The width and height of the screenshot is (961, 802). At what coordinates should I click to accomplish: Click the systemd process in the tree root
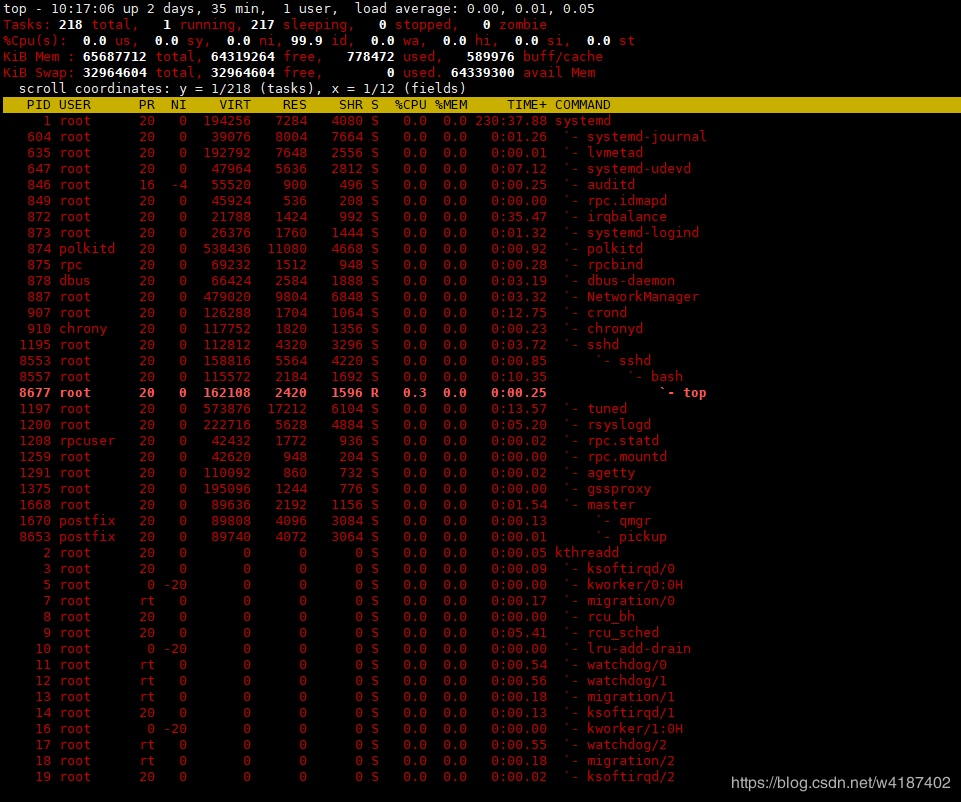[x=582, y=121]
